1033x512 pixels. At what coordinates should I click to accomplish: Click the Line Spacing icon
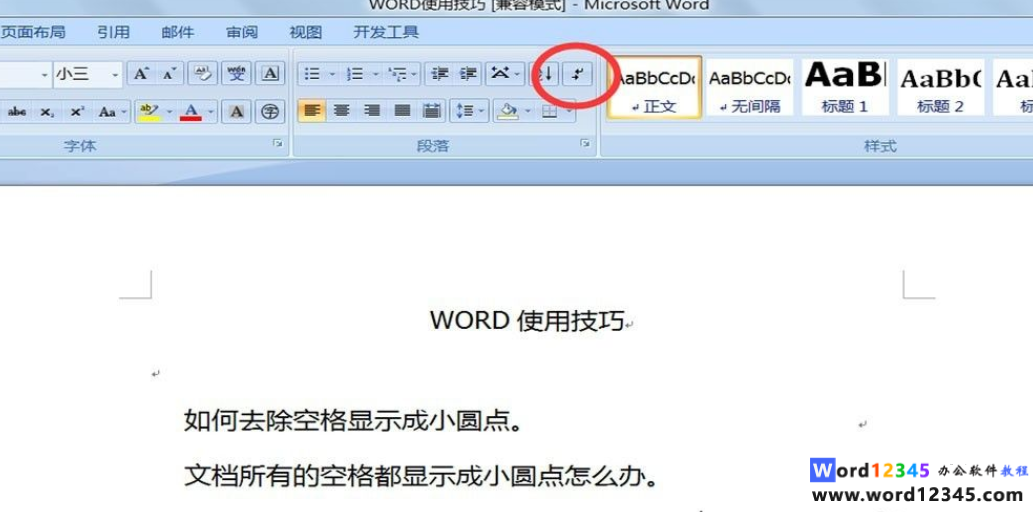click(x=464, y=111)
